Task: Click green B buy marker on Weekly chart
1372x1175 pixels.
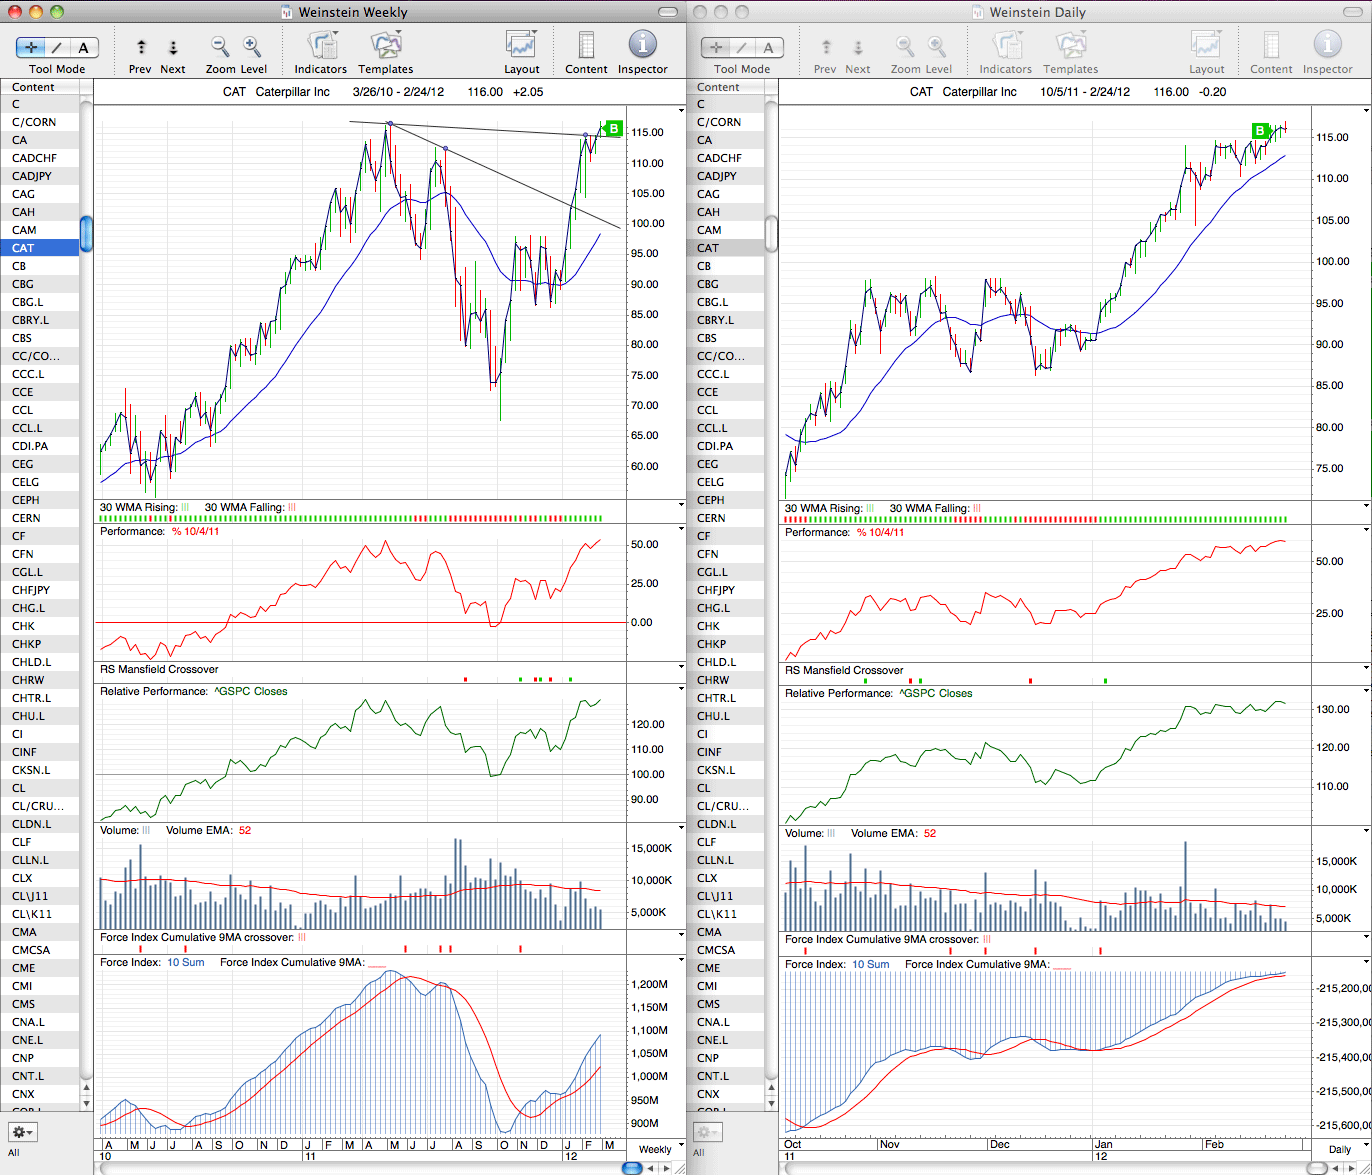Action: 614,129
